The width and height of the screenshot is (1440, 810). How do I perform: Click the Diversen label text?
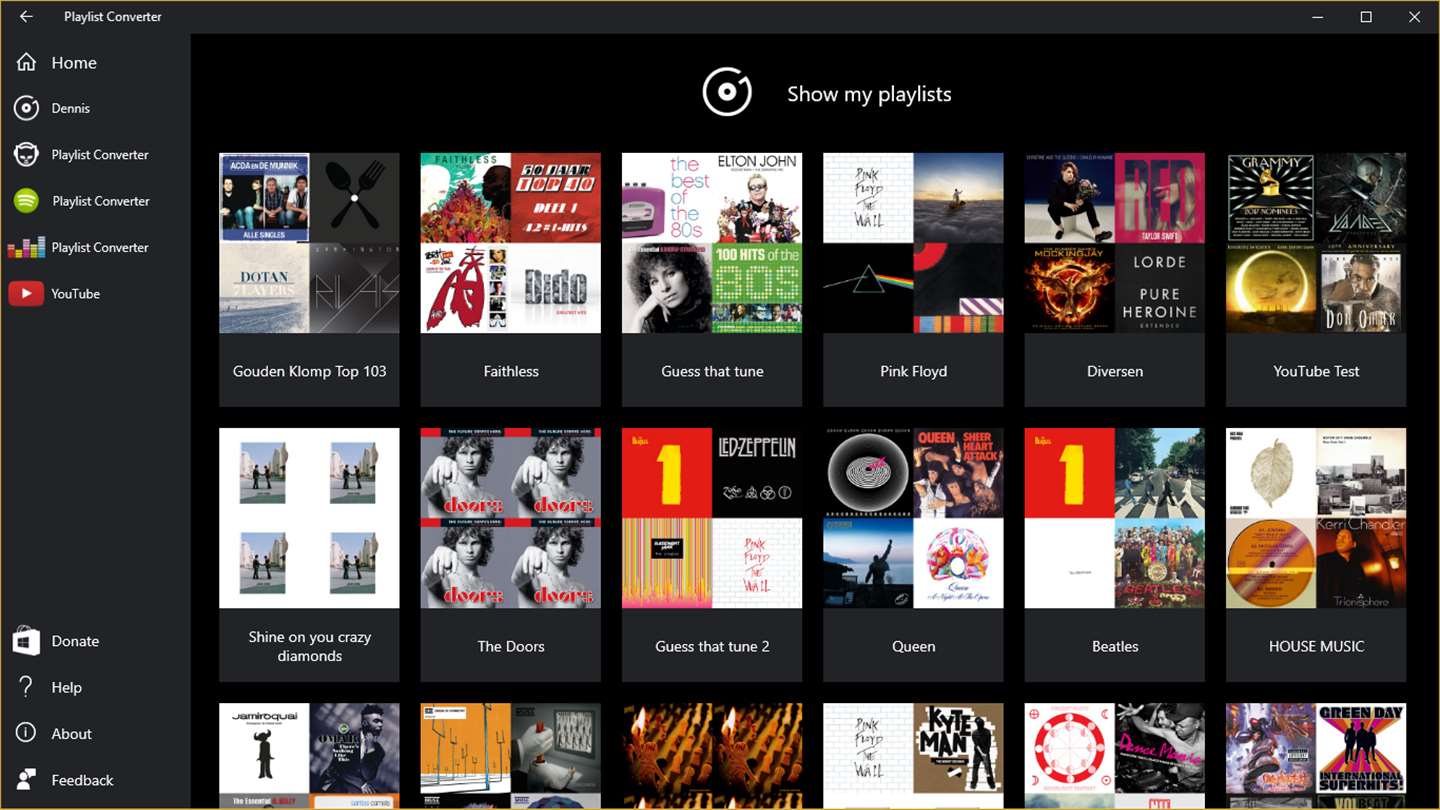click(1115, 371)
